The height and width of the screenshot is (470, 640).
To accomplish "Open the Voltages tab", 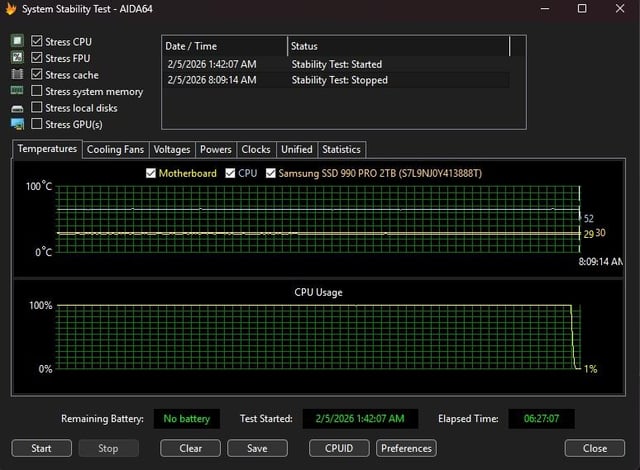I will [x=172, y=149].
